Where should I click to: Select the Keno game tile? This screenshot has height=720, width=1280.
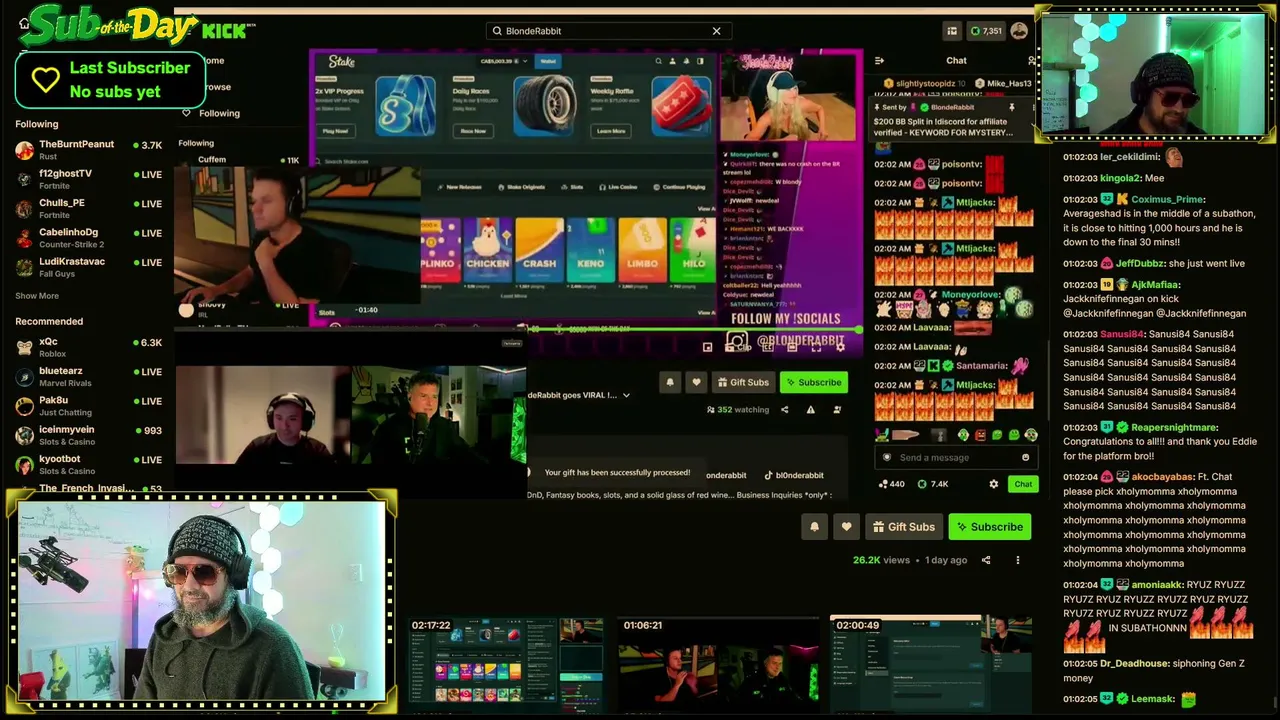coord(591,249)
